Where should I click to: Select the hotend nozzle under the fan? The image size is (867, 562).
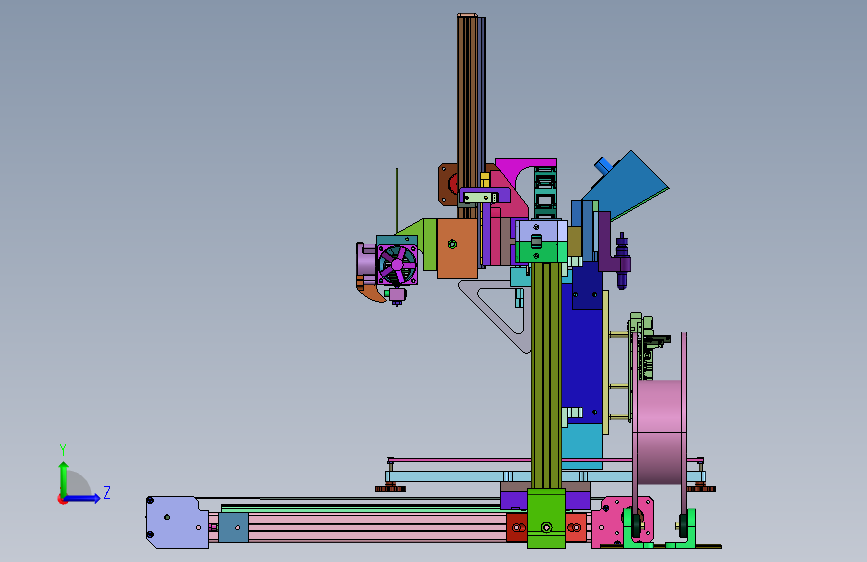click(x=396, y=295)
